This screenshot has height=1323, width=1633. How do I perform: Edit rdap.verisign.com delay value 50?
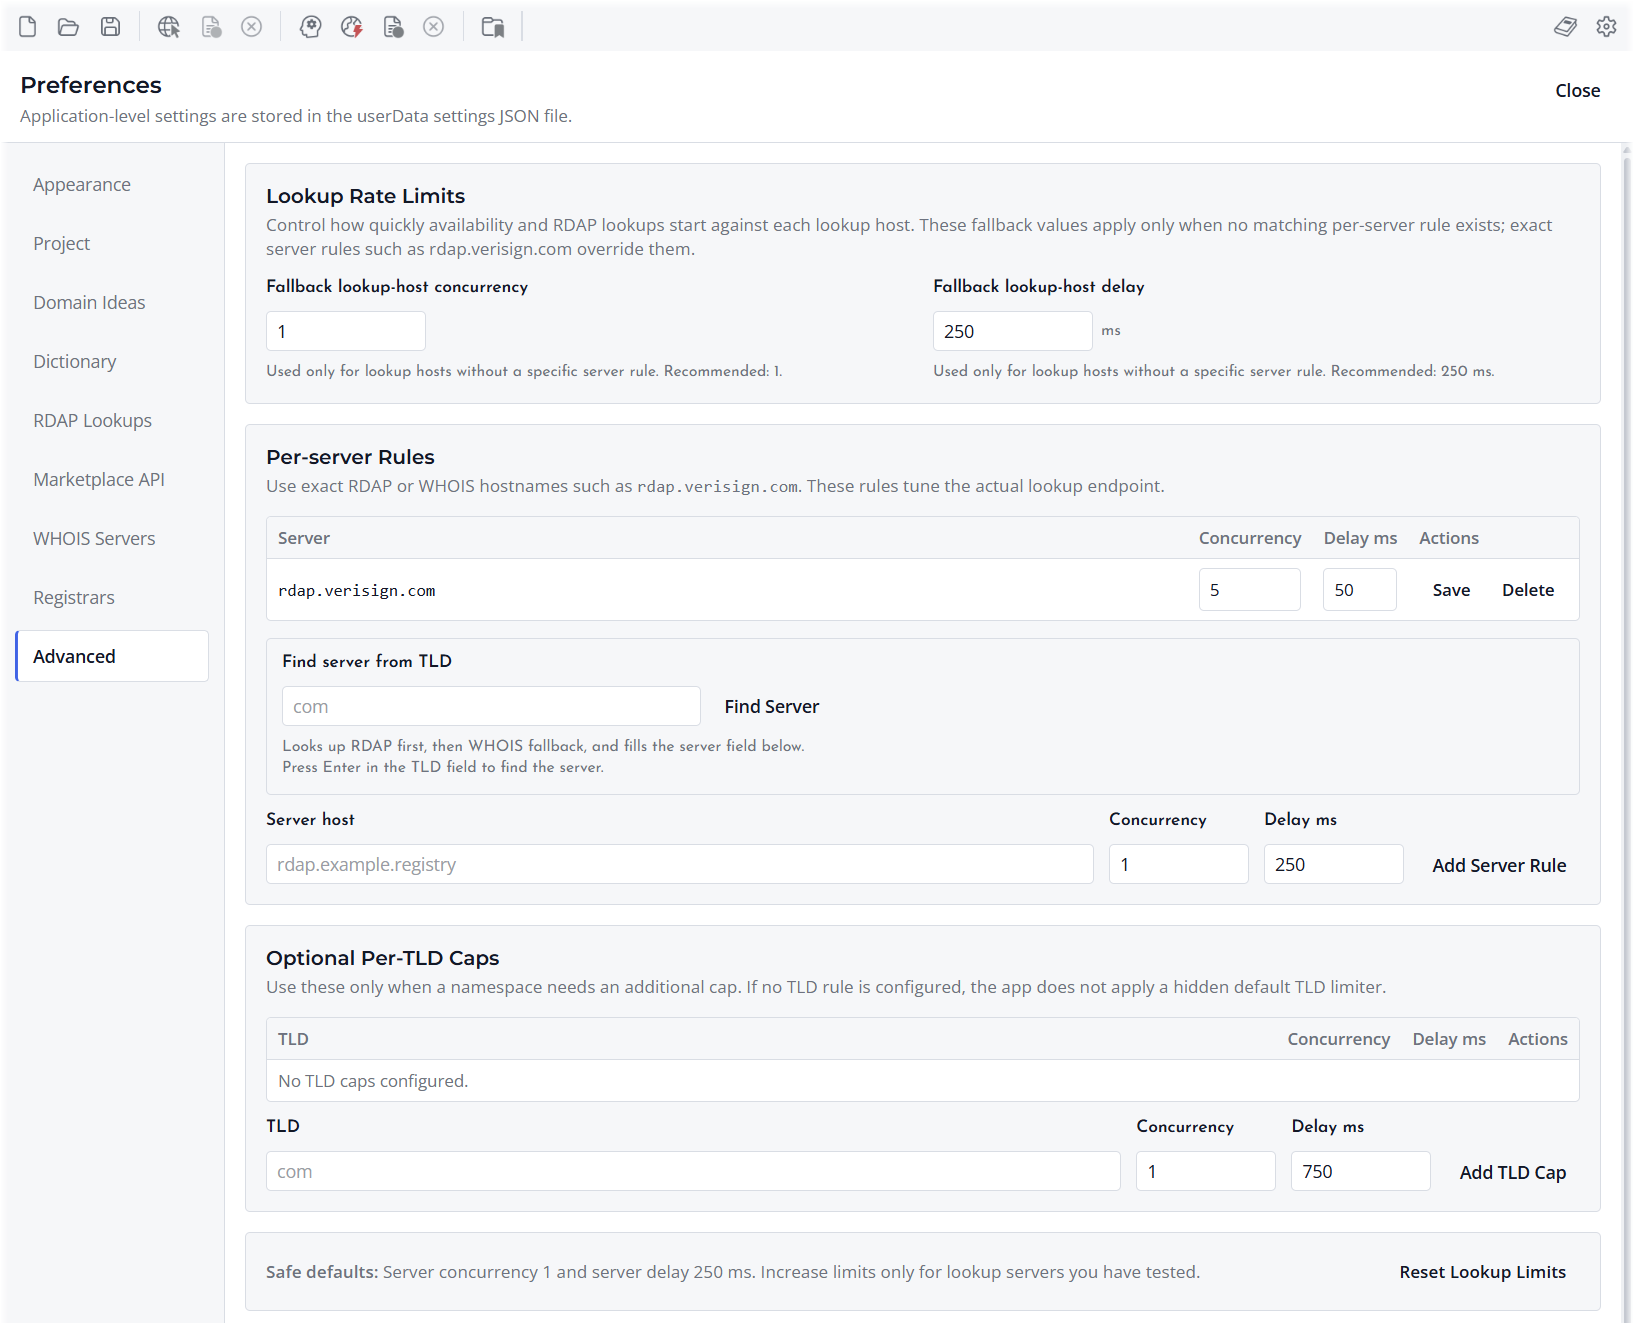pos(1360,590)
